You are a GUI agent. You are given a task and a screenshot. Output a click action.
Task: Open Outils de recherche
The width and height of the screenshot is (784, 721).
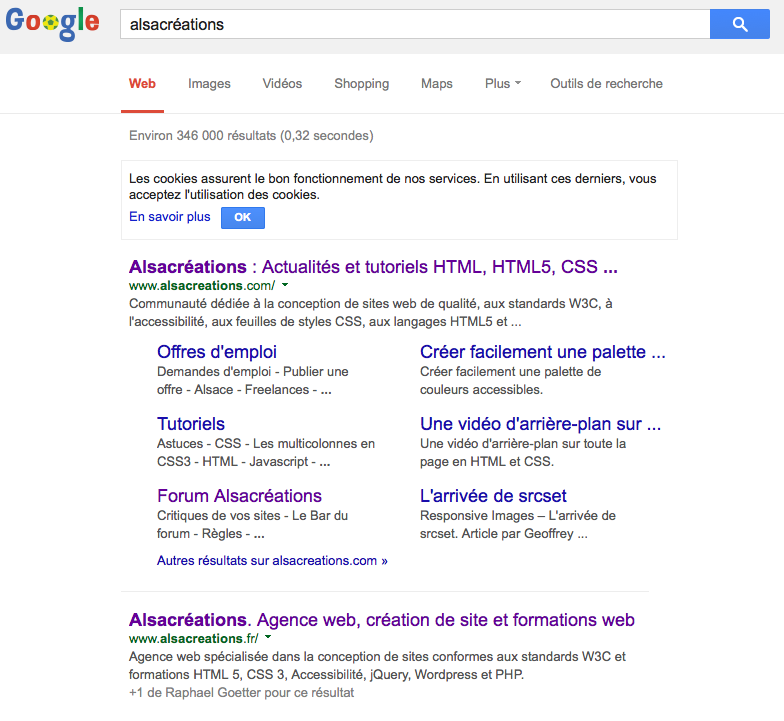coord(606,84)
